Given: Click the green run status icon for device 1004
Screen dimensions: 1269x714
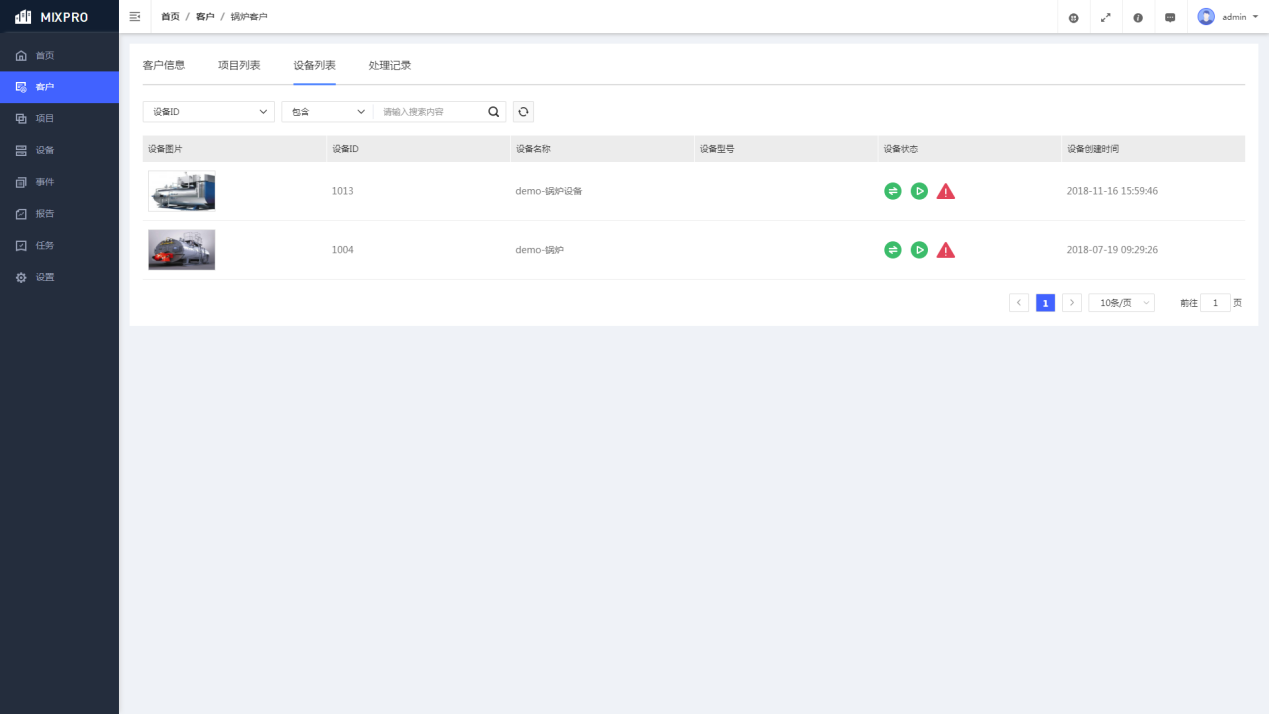Looking at the screenshot, I should coord(919,250).
